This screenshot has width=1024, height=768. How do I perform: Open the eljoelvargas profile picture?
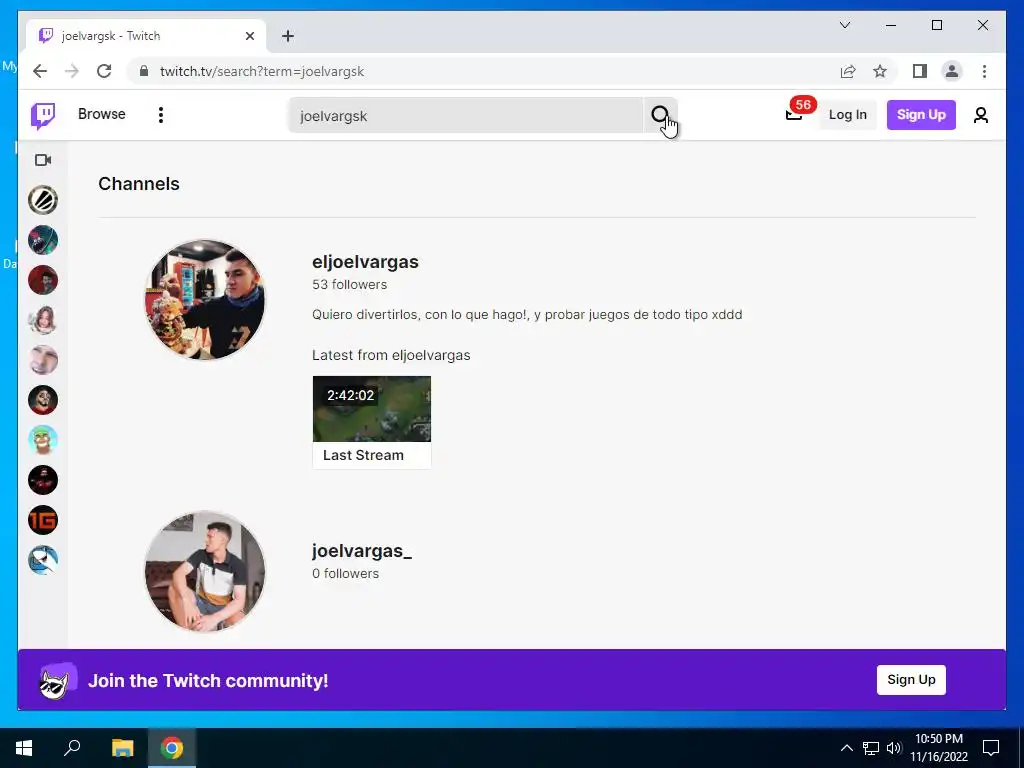[205, 300]
